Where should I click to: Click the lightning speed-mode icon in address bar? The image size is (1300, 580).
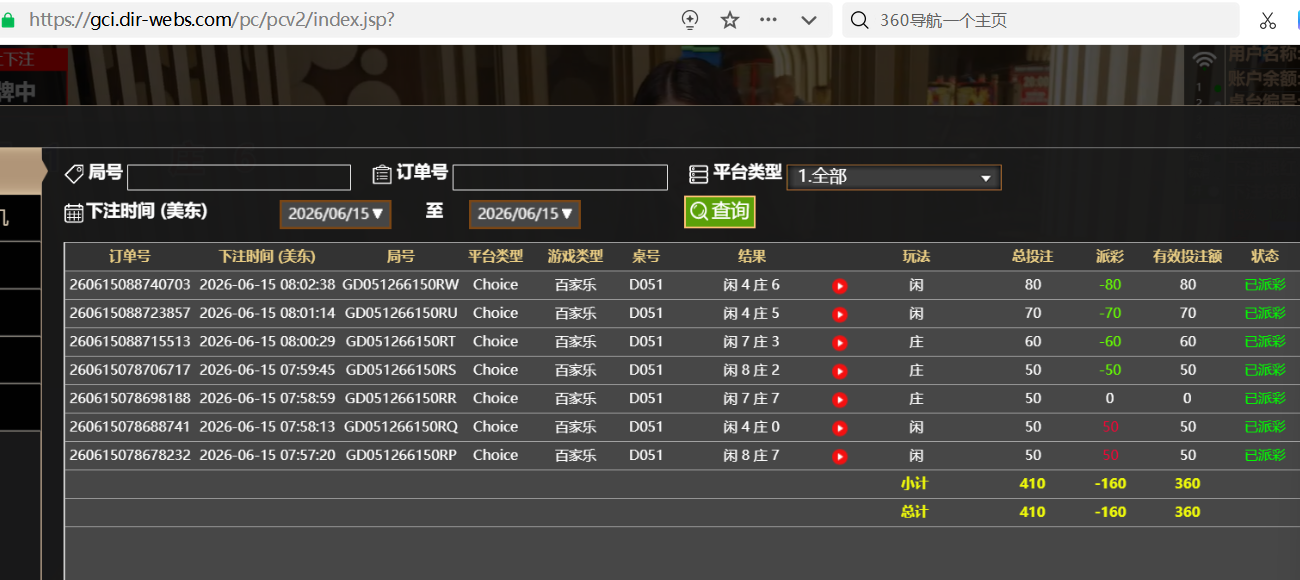click(689, 20)
